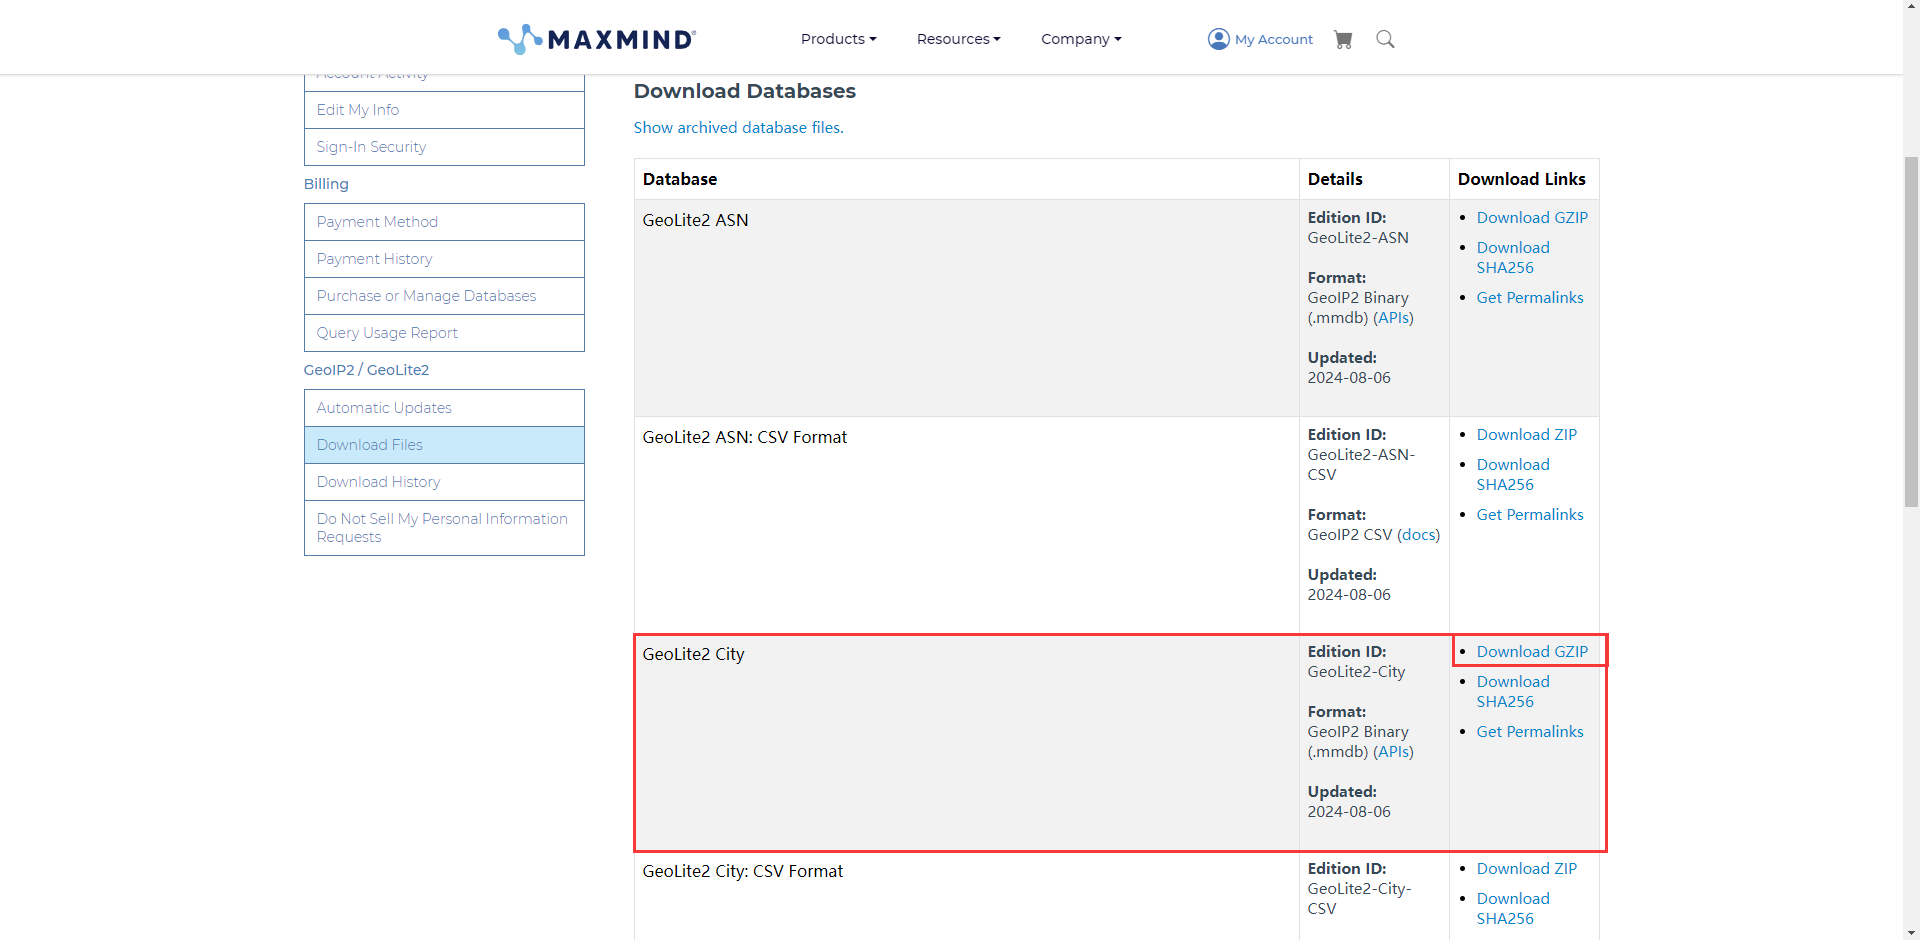The image size is (1920, 940).
Task: Open Payment Method sidebar item
Action: click(444, 222)
